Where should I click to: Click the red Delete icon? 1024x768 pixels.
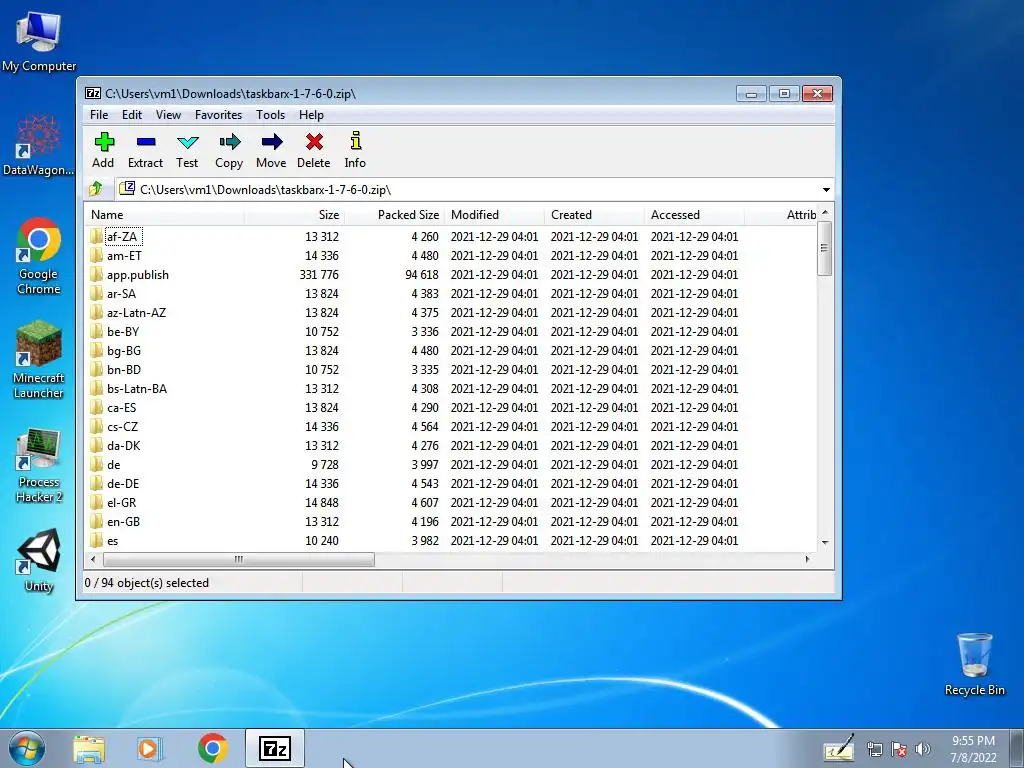coord(314,142)
